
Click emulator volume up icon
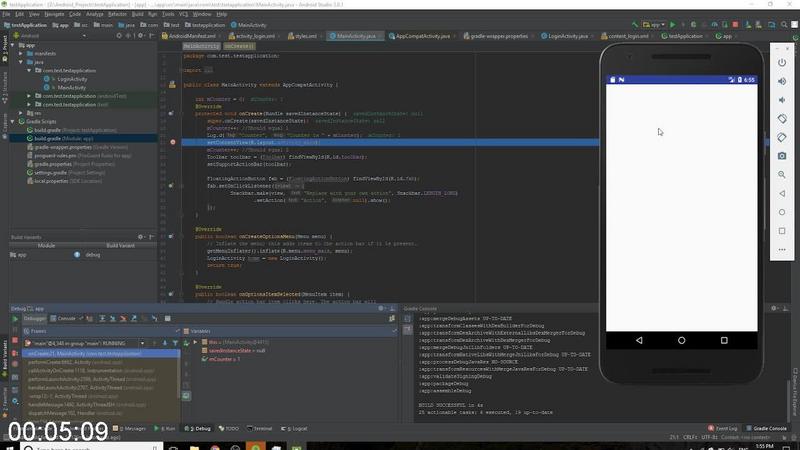782,81
